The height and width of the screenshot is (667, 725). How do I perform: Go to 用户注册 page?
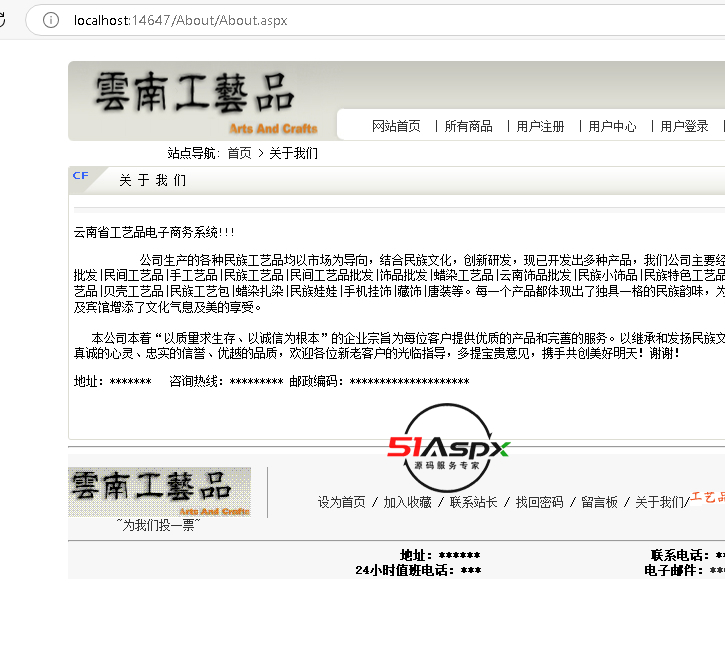click(x=541, y=126)
